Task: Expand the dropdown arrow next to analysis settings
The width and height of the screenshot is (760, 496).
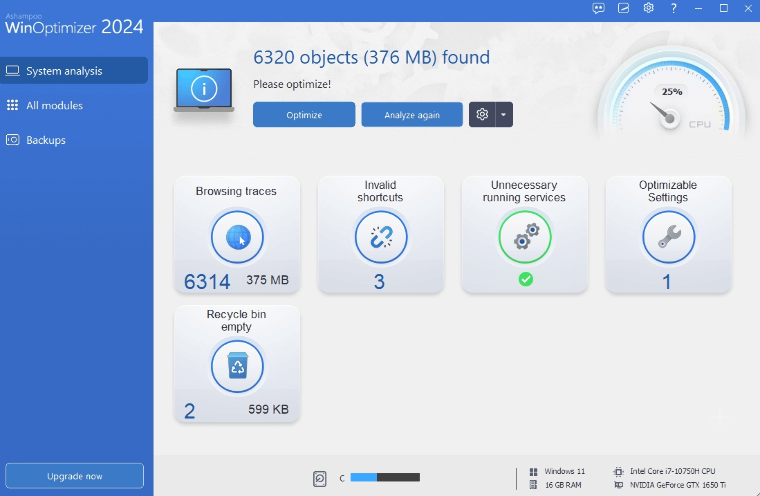Action: 504,115
